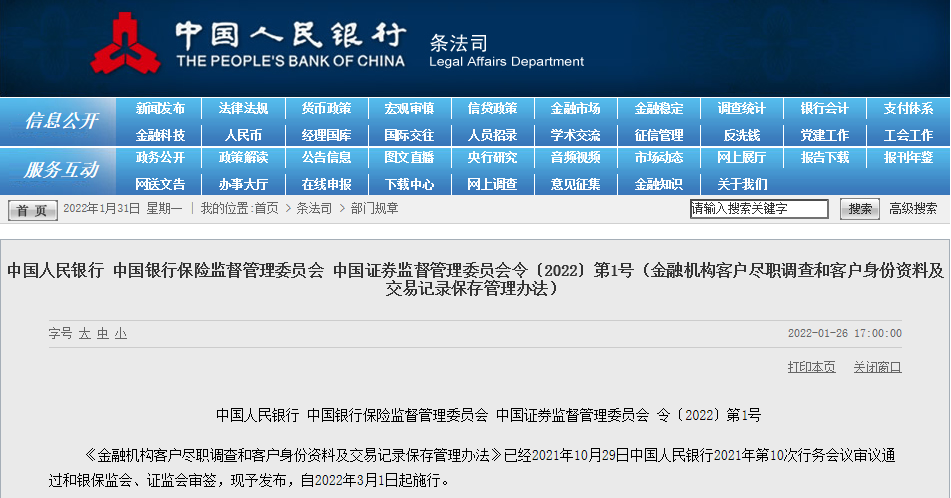Click the 条法司 department title

click(459, 42)
